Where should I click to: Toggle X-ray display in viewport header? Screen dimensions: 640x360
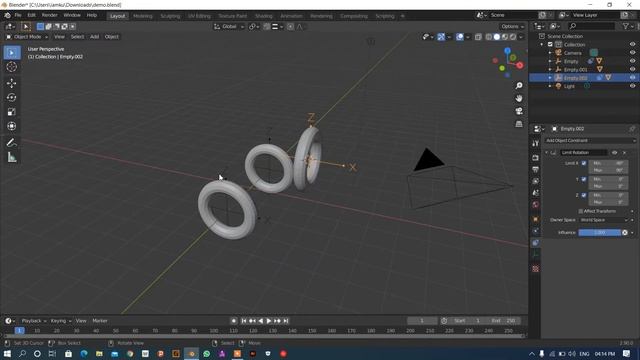[x=478, y=37]
